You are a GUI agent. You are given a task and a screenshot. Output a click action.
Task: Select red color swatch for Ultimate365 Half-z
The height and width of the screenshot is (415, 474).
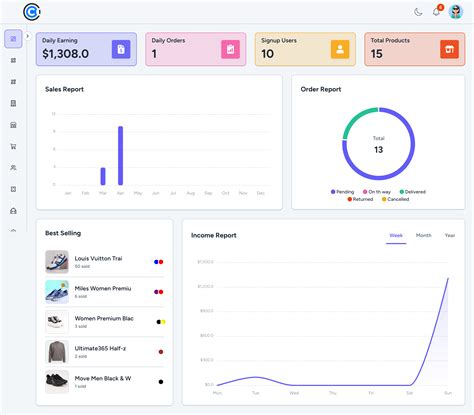161,352
